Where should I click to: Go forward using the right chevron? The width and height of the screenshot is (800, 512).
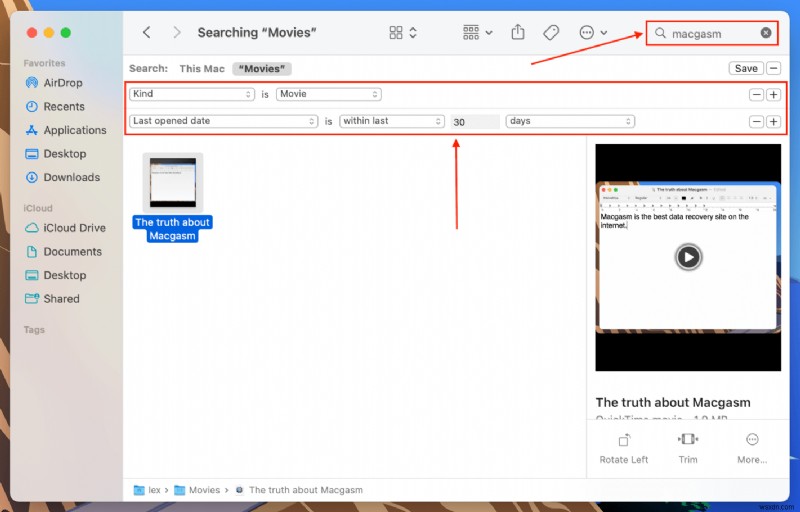tap(177, 33)
